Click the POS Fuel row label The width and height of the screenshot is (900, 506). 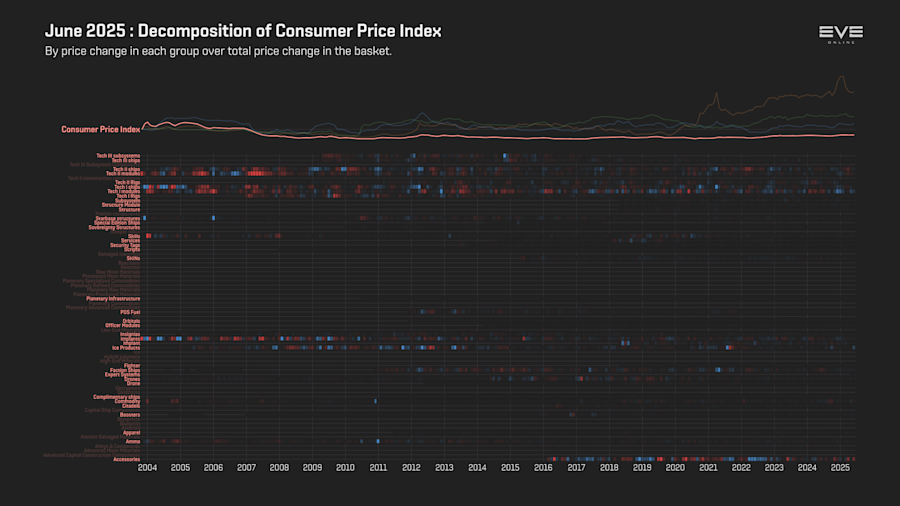pos(130,312)
